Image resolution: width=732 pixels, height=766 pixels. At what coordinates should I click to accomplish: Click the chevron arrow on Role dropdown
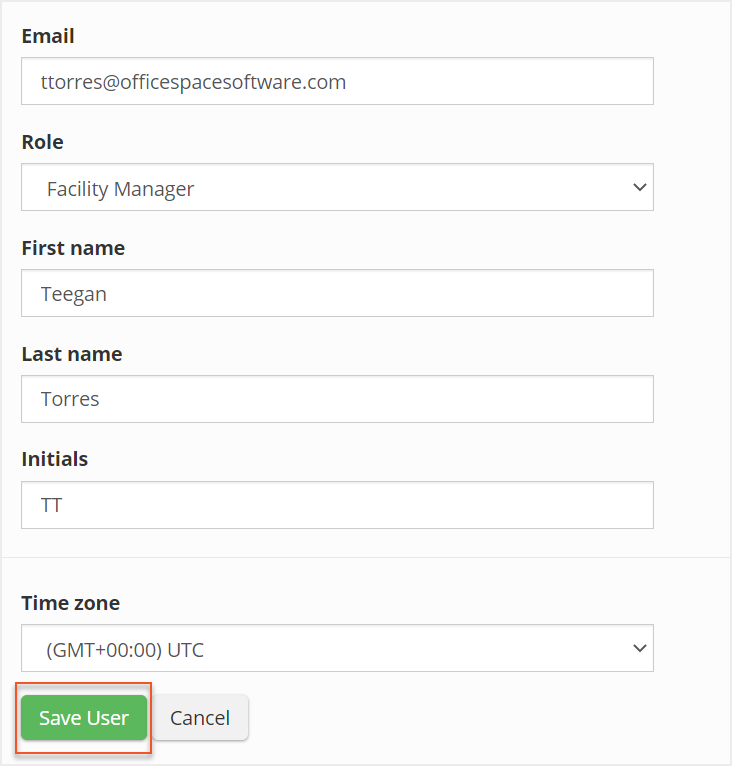click(x=640, y=188)
